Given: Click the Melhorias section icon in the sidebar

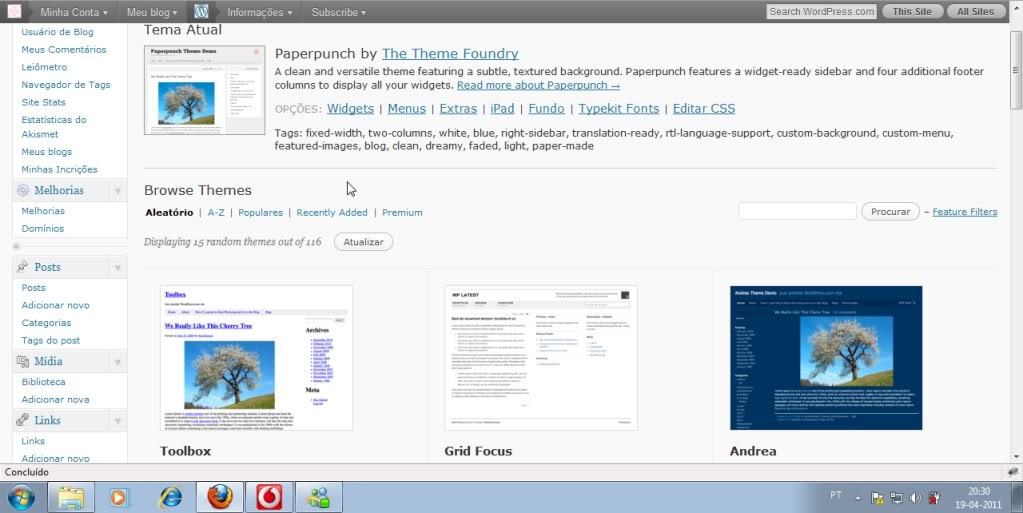Looking at the screenshot, I should coord(21,190).
